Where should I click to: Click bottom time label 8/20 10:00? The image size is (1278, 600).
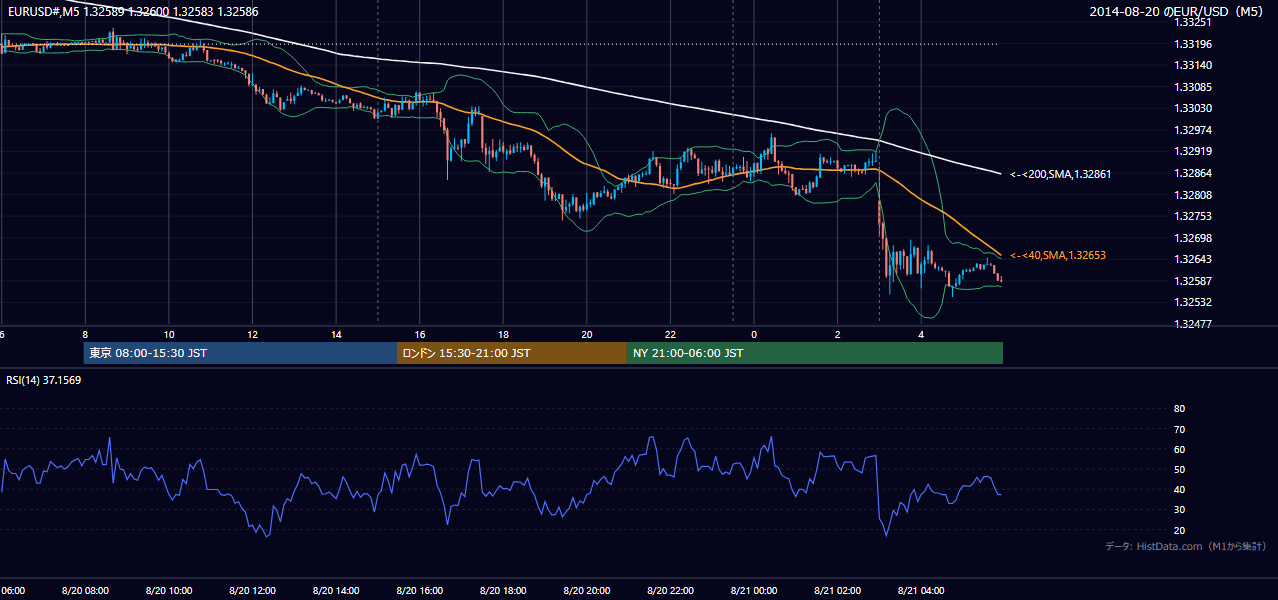(168, 591)
